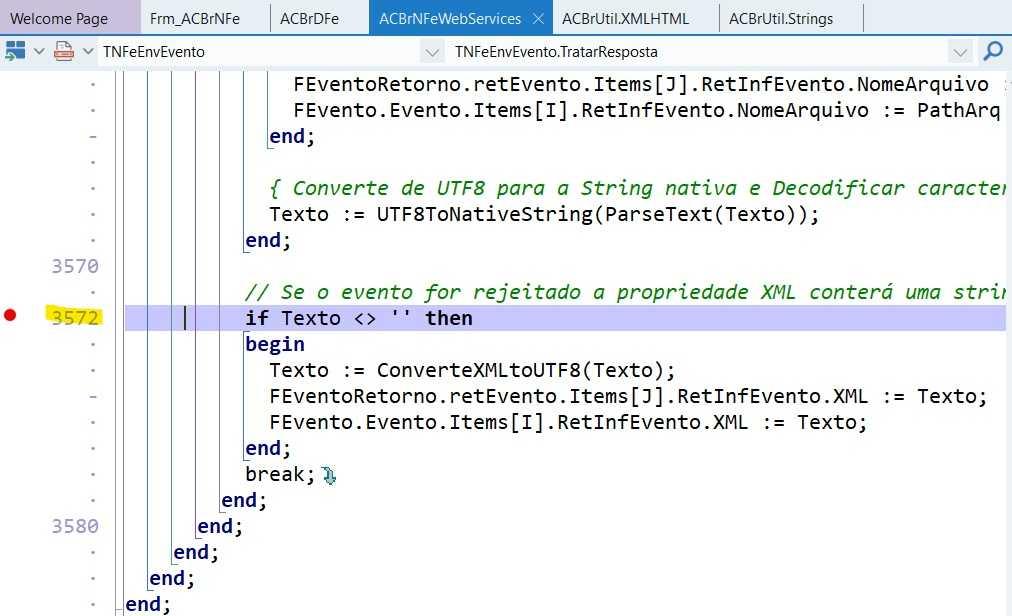Switch to the ACBrUtil.Strings tab

coord(781,19)
